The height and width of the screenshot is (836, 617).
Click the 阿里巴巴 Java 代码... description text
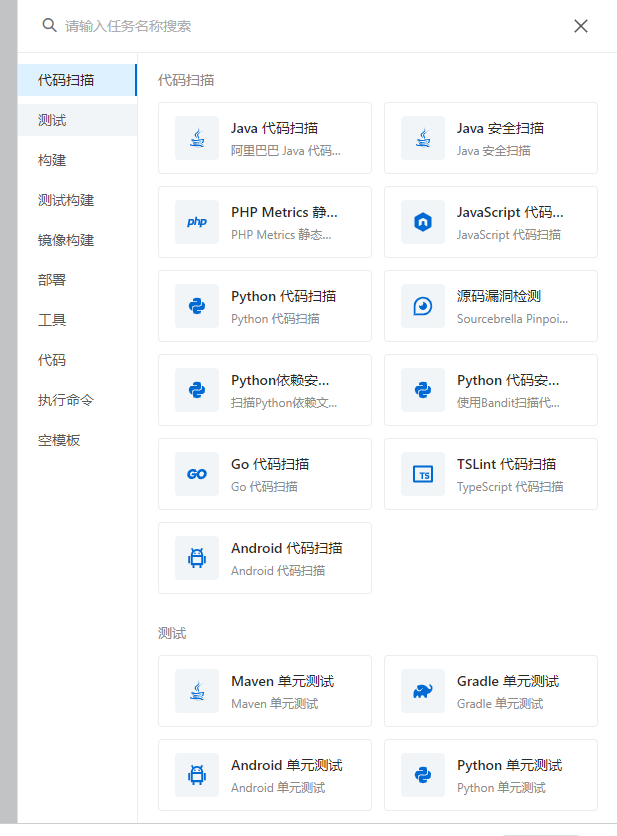(286, 151)
